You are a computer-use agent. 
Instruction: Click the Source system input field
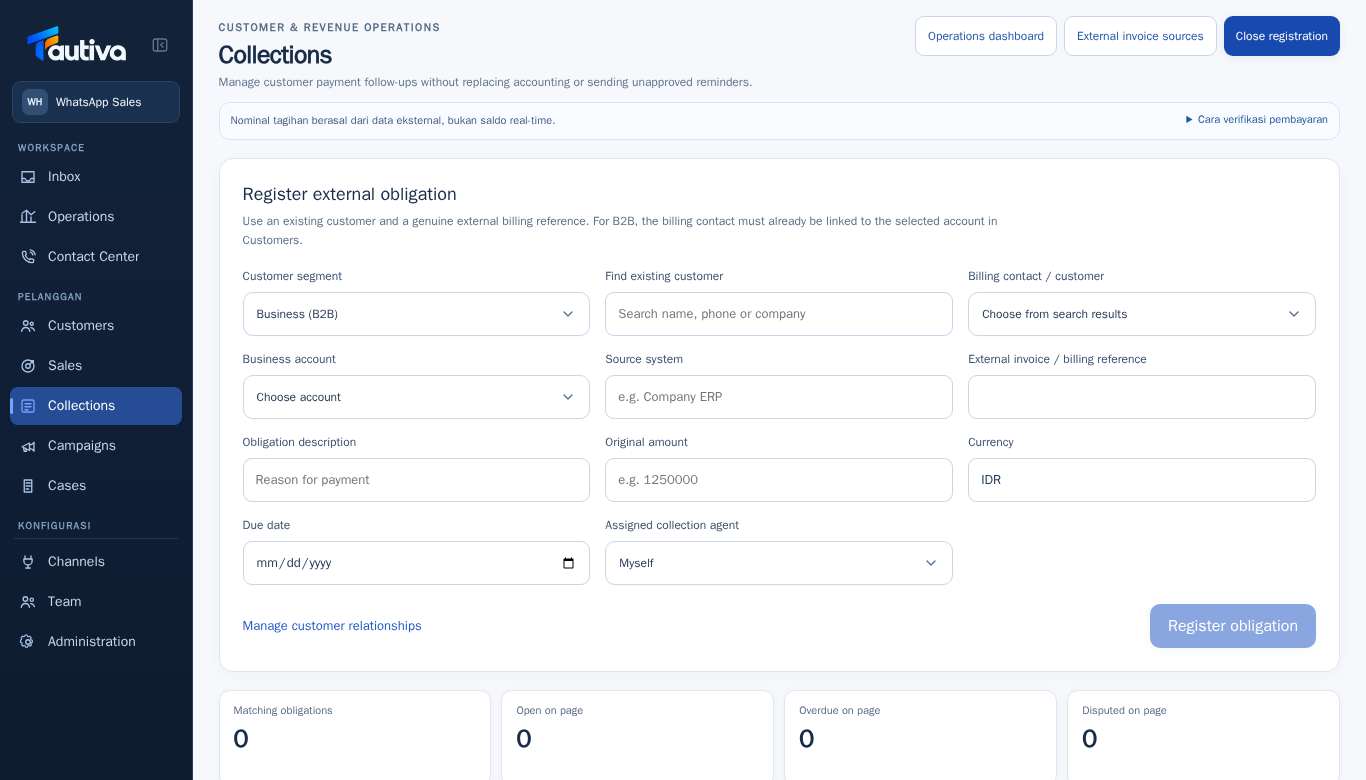click(778, 397)
